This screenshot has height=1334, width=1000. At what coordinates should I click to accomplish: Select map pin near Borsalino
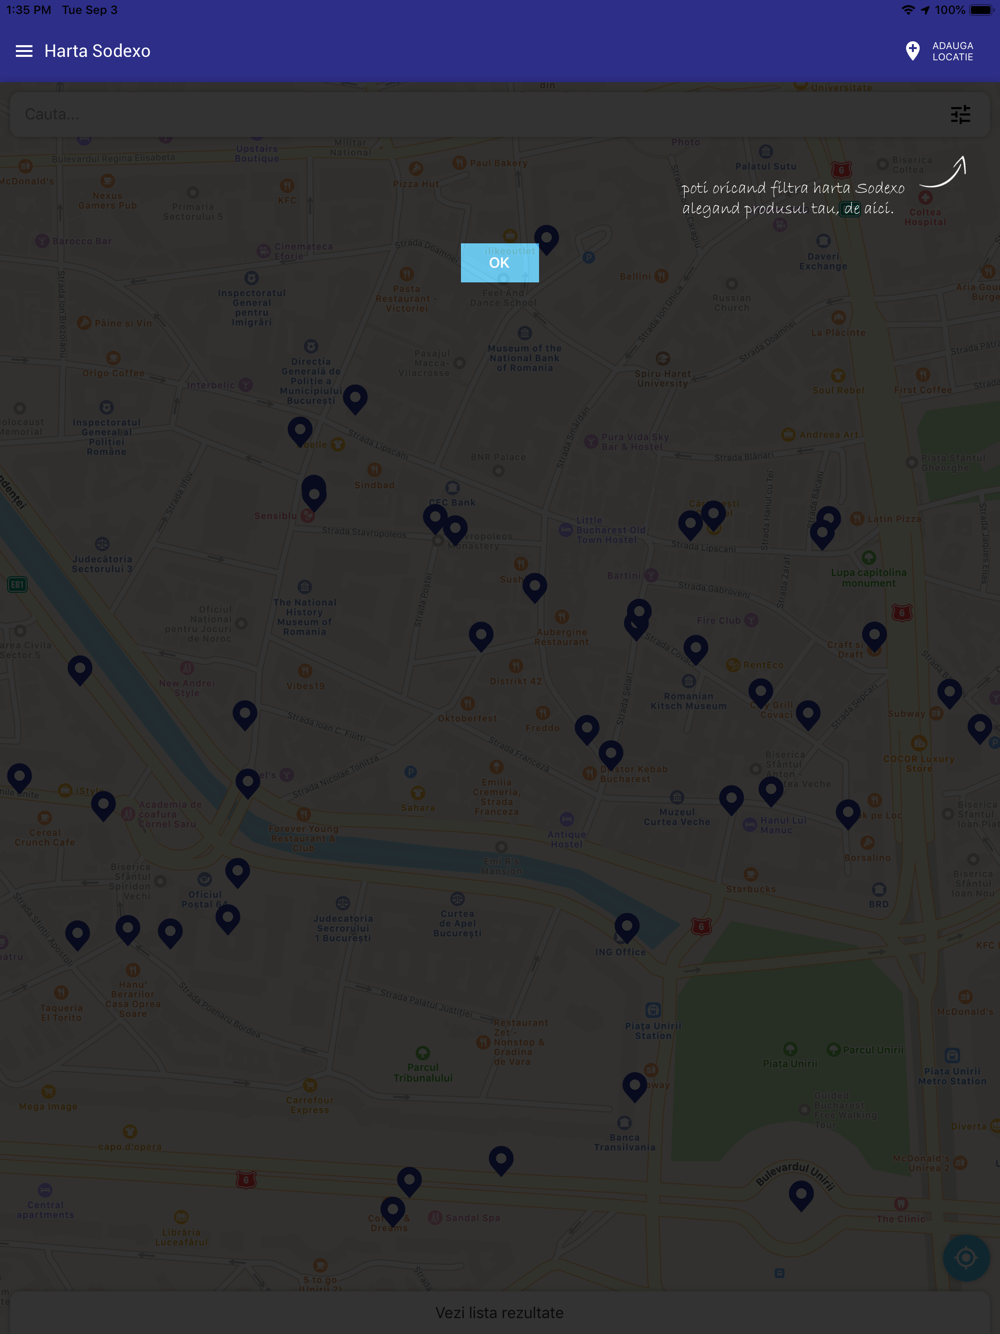point(848,814)
